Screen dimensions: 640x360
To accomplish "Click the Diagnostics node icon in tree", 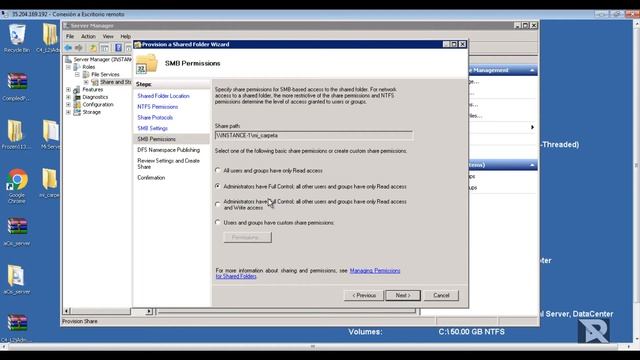I will click(x=77, y=97).
